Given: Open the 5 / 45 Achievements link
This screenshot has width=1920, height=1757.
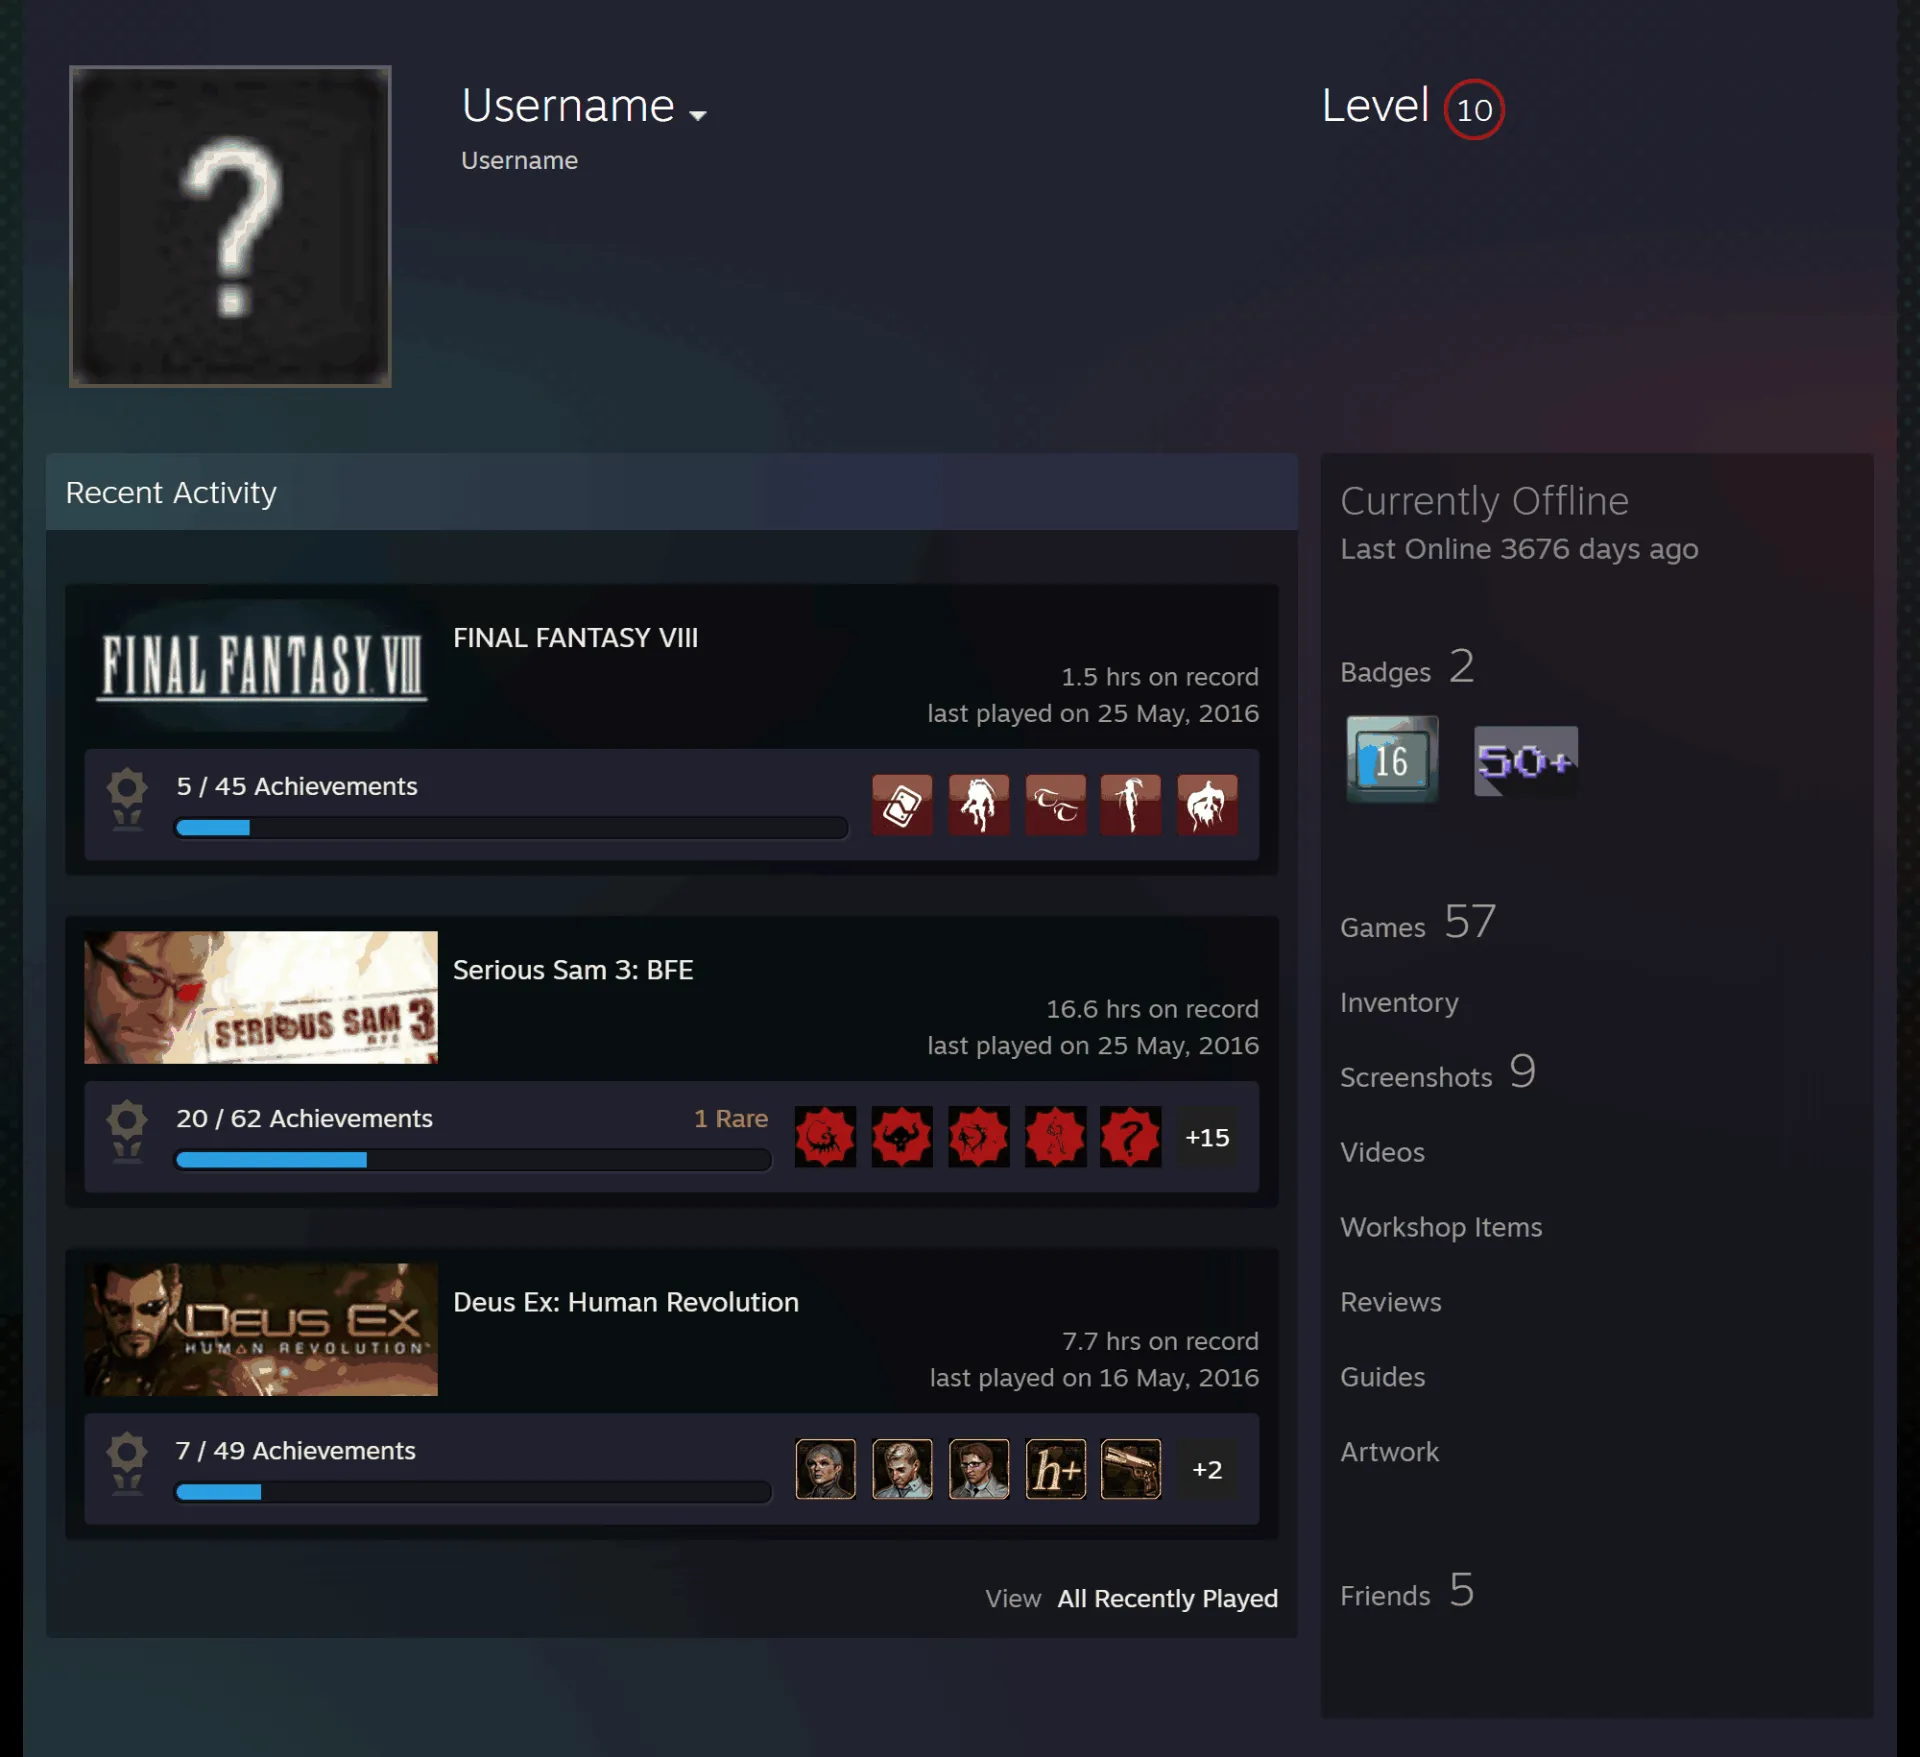Looking at the screenshot, I should (x=297, y=786).
